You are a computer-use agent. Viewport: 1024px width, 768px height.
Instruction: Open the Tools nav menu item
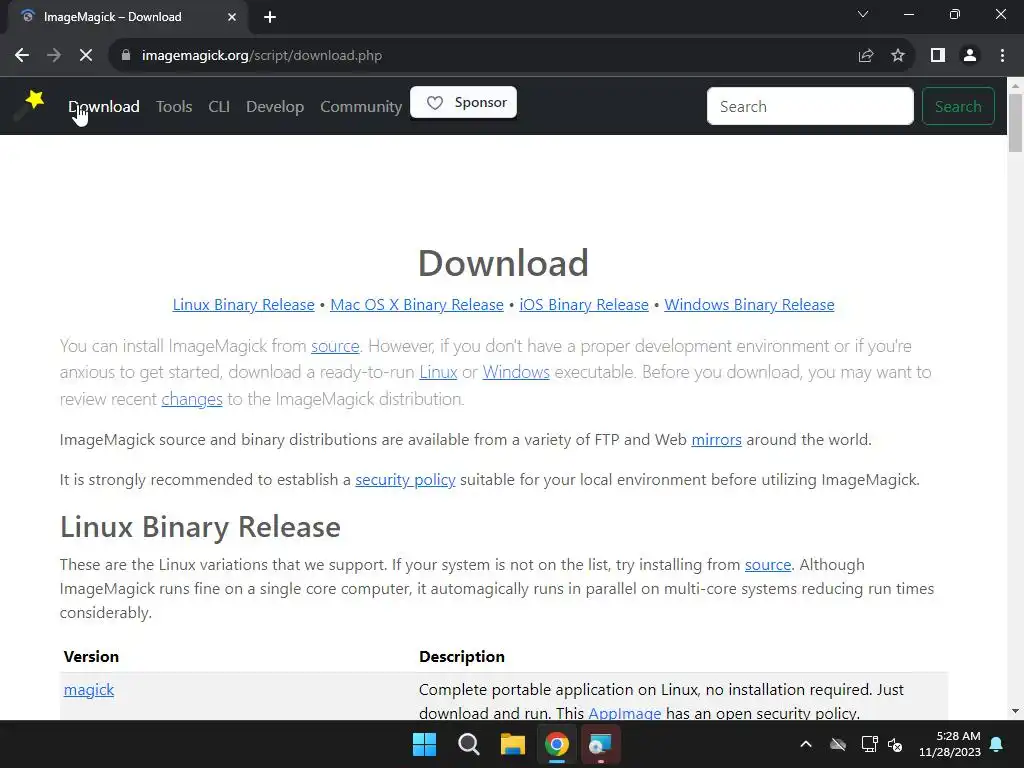[x=174, y=106]
